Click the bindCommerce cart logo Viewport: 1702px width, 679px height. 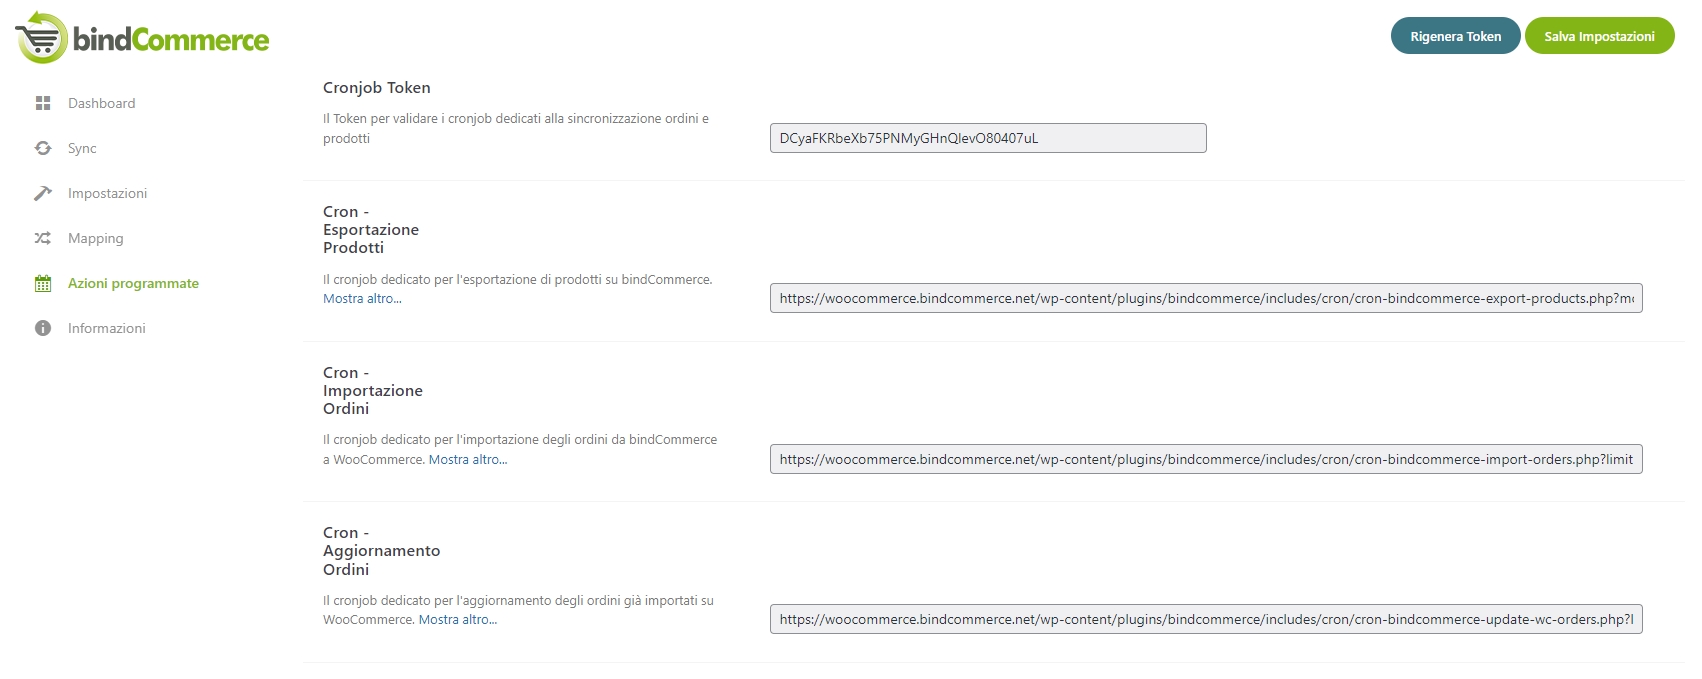coord(42,38)
